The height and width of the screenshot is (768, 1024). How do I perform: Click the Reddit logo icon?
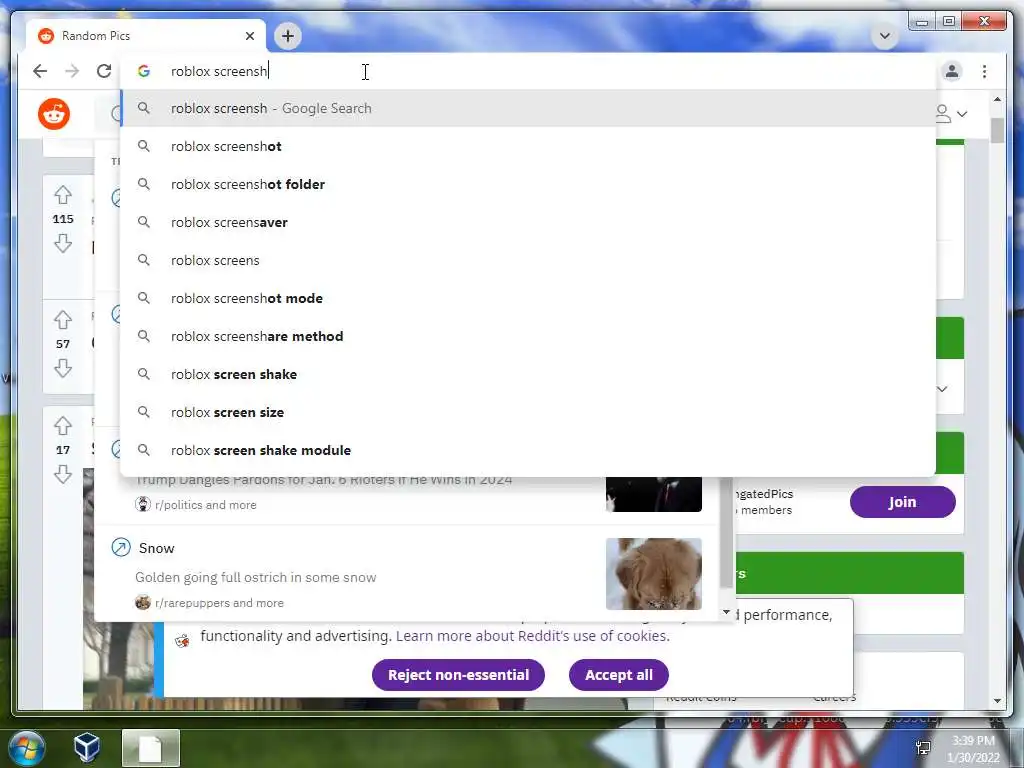click(x=54, y=114)
